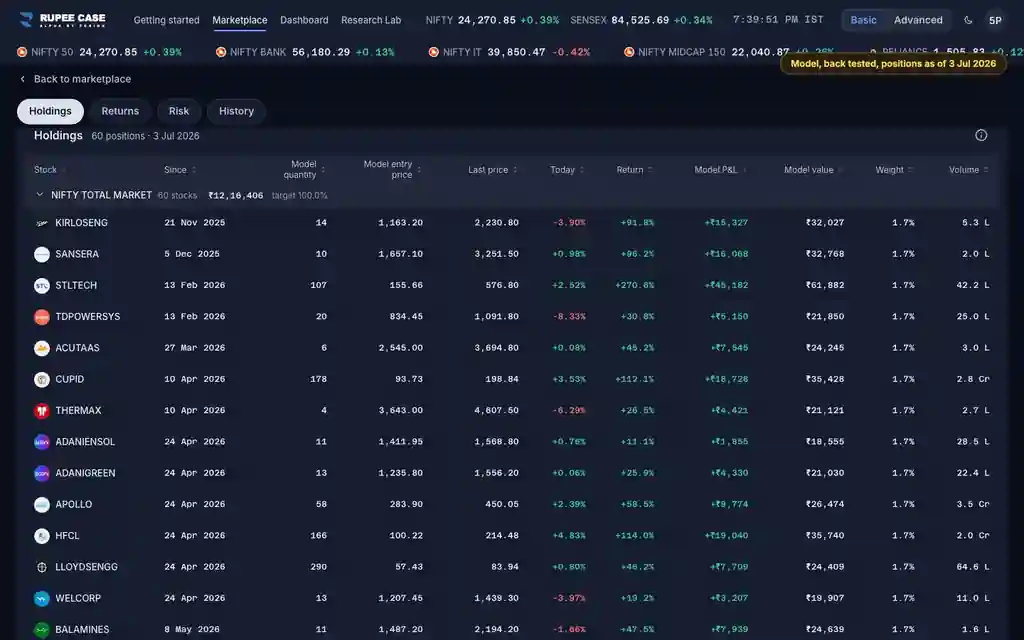
Task: Go to Dashboard
Action: click(x=304, y=20)
